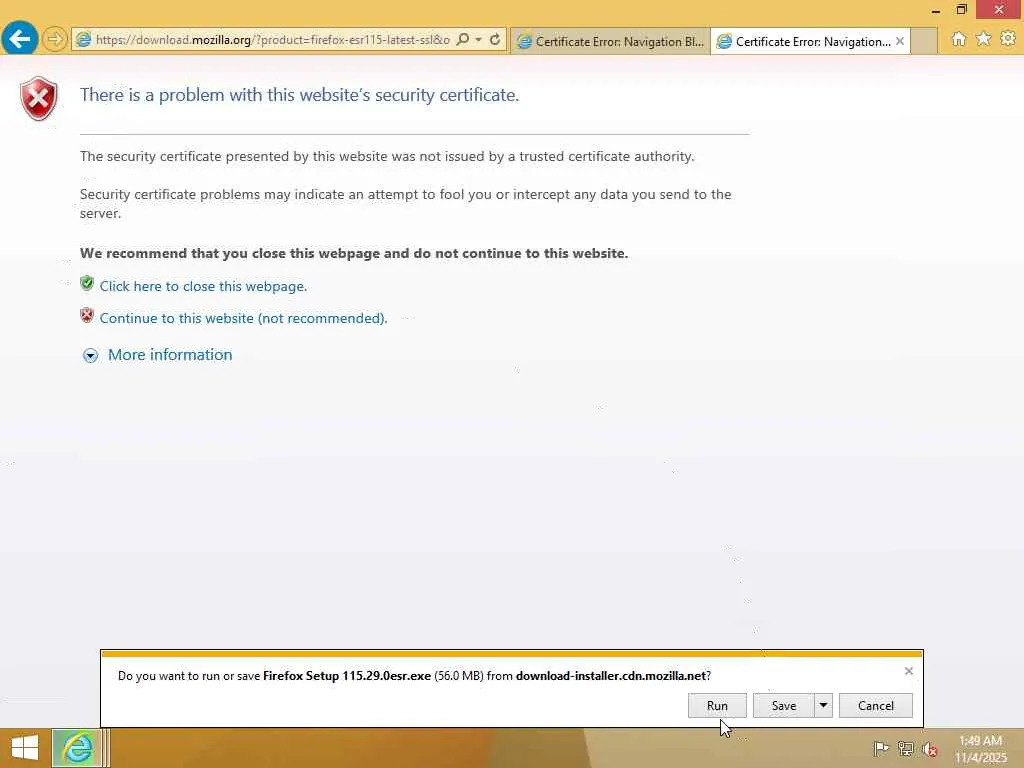The width and height of the screenshot is (1024, 768).
Task: Save the Firefox Setup download
Action: click(784, 705)
